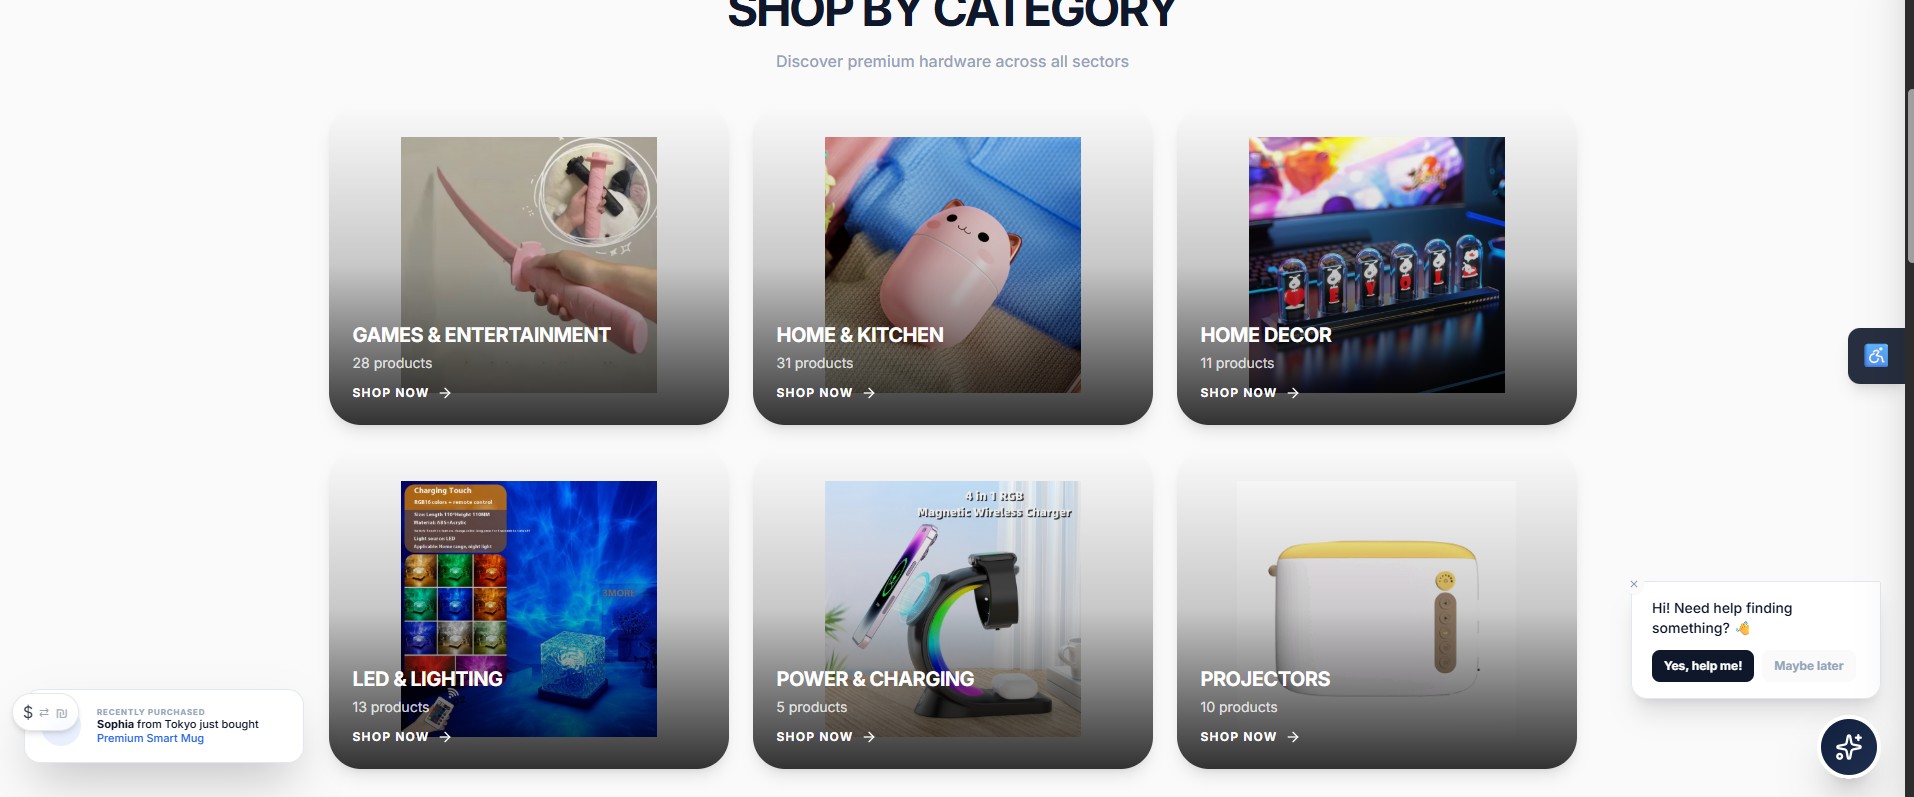Click the arrow beside Home & Kitchen Shop Now
1914x797 pixels.
click(869, 393)
